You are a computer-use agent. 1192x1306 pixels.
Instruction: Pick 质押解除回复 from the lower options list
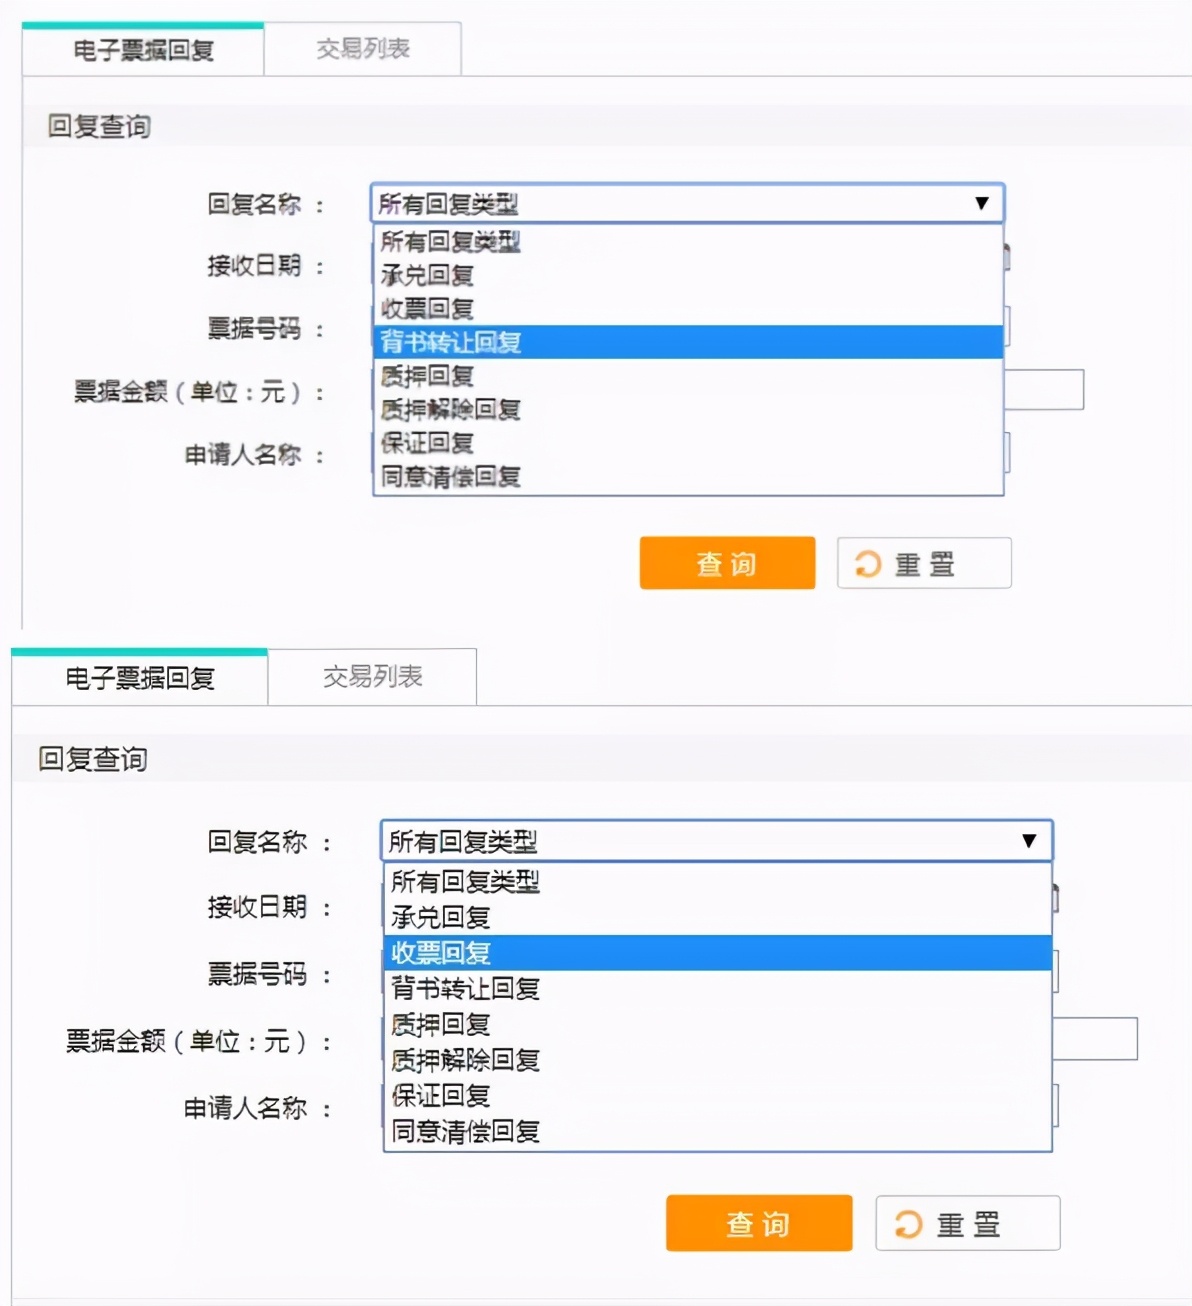tap(463, 1060)
